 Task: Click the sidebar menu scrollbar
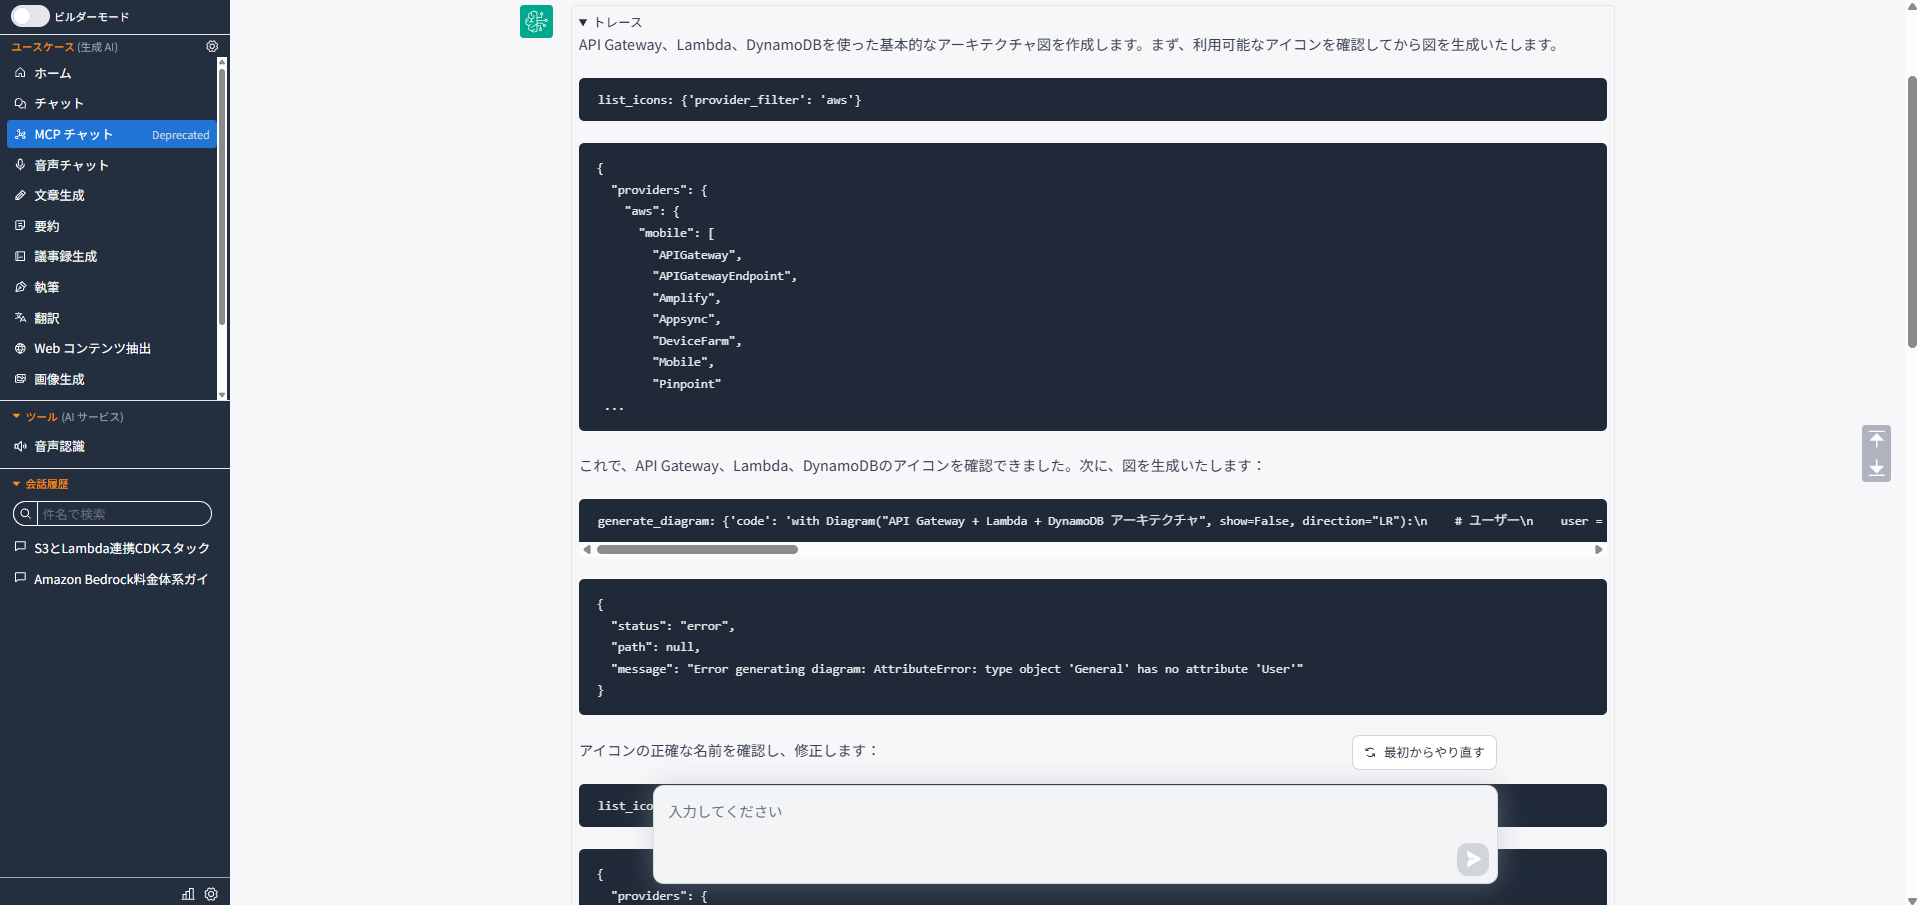222,195
